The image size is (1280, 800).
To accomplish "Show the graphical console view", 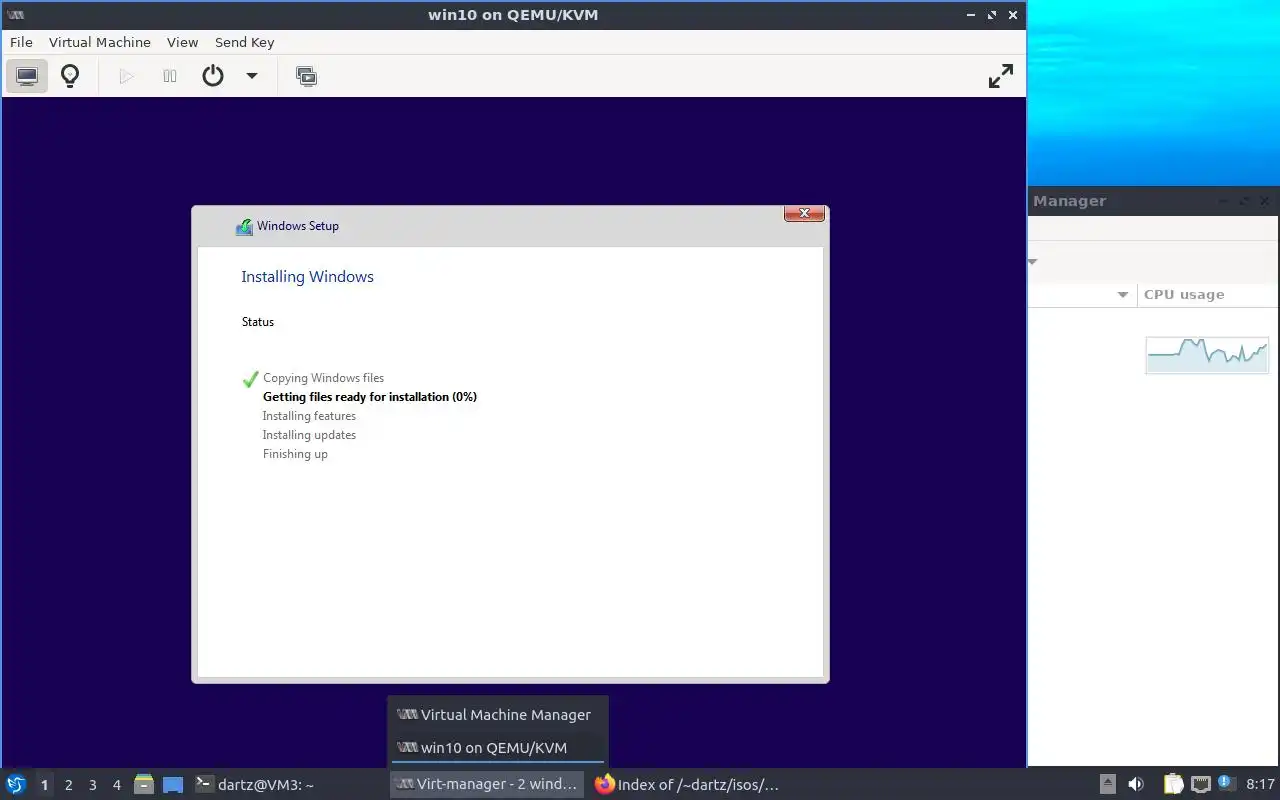I will click(27, 76).
